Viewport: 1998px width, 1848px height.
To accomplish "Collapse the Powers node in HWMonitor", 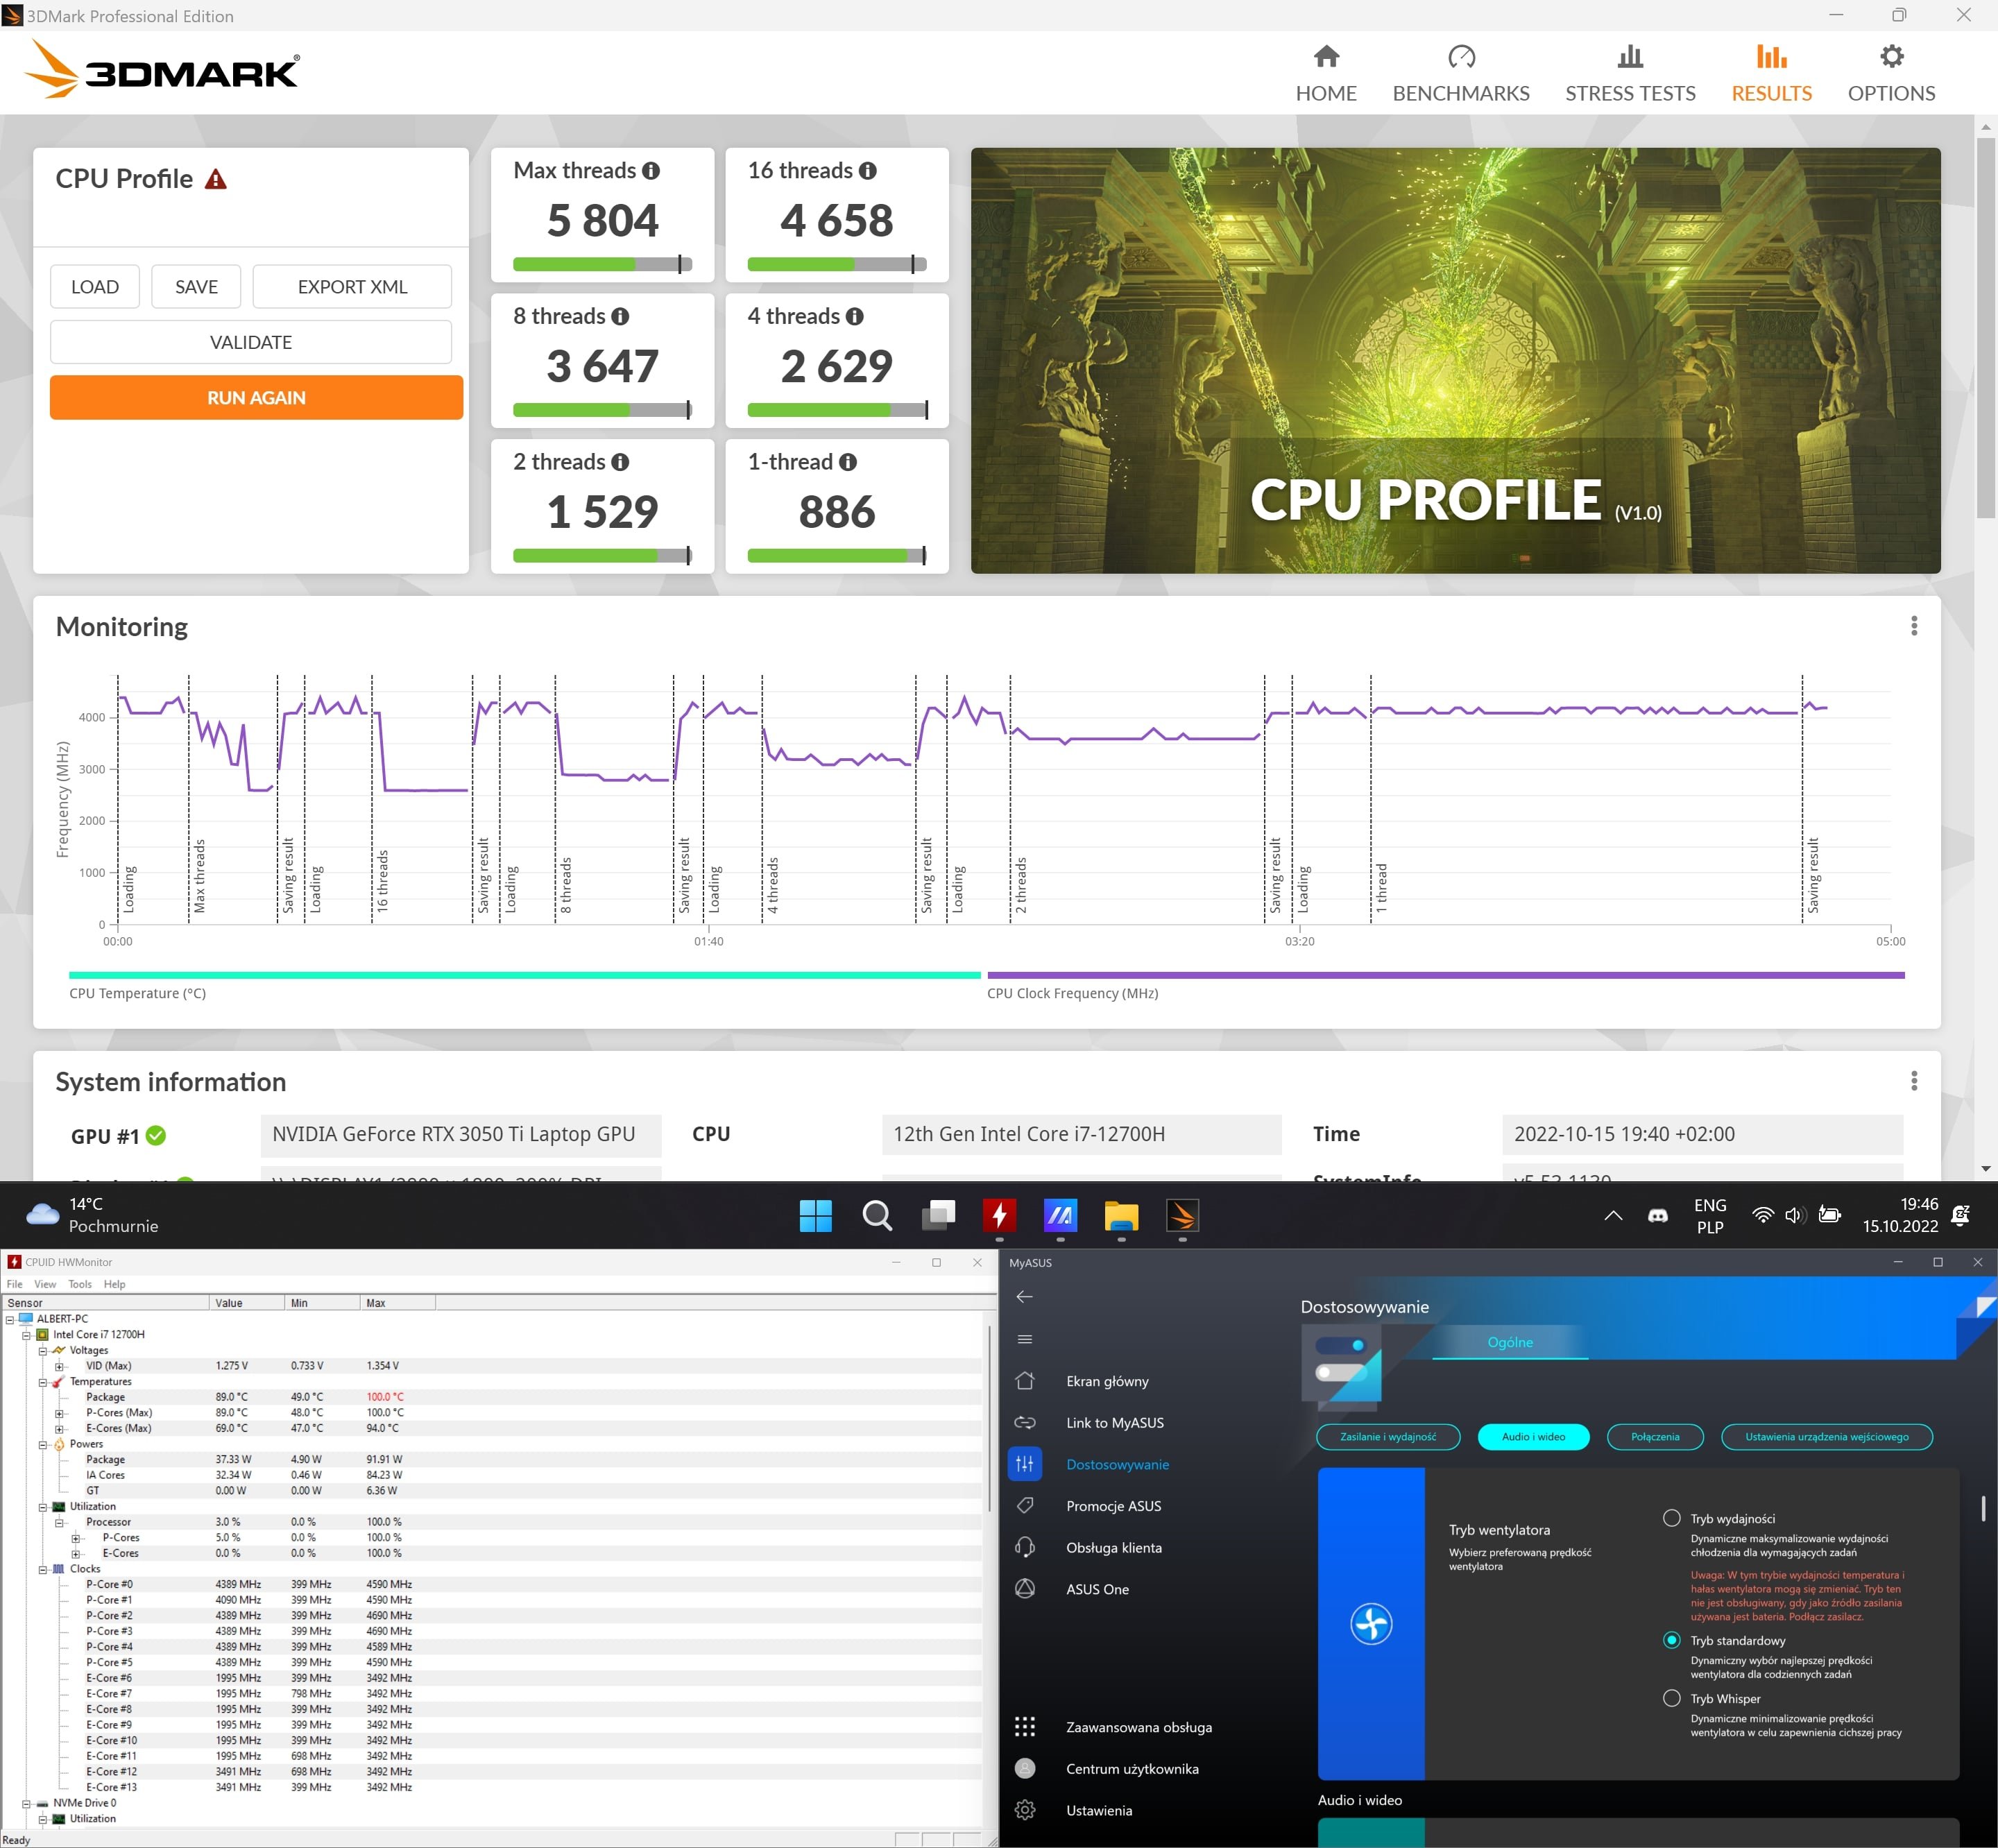I will pyautogui.click(x=43, y=1444).
